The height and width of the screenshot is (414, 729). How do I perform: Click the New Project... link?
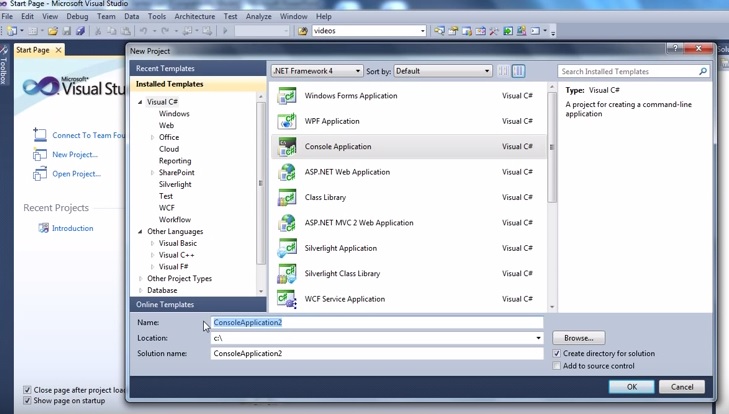click(75, 154)
